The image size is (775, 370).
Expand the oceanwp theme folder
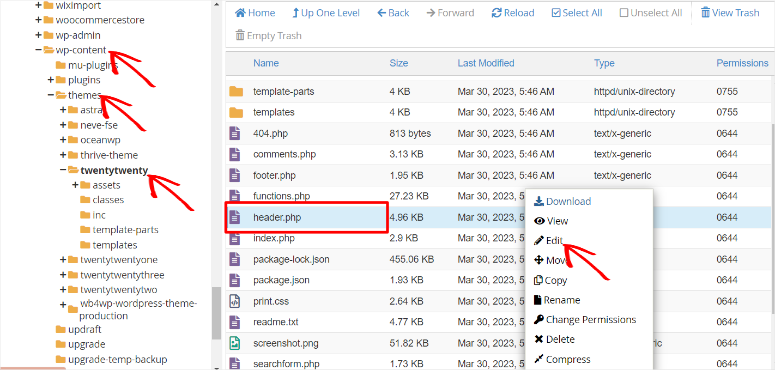click(63, 140)
